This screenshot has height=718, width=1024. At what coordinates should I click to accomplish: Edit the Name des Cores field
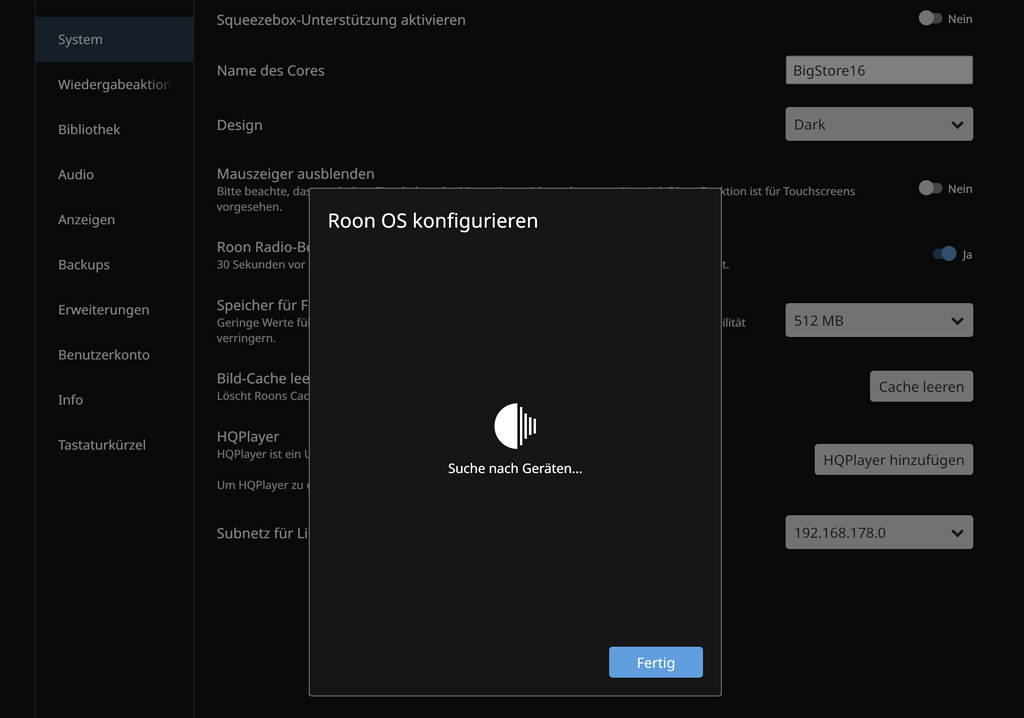(x=878, y=70)
